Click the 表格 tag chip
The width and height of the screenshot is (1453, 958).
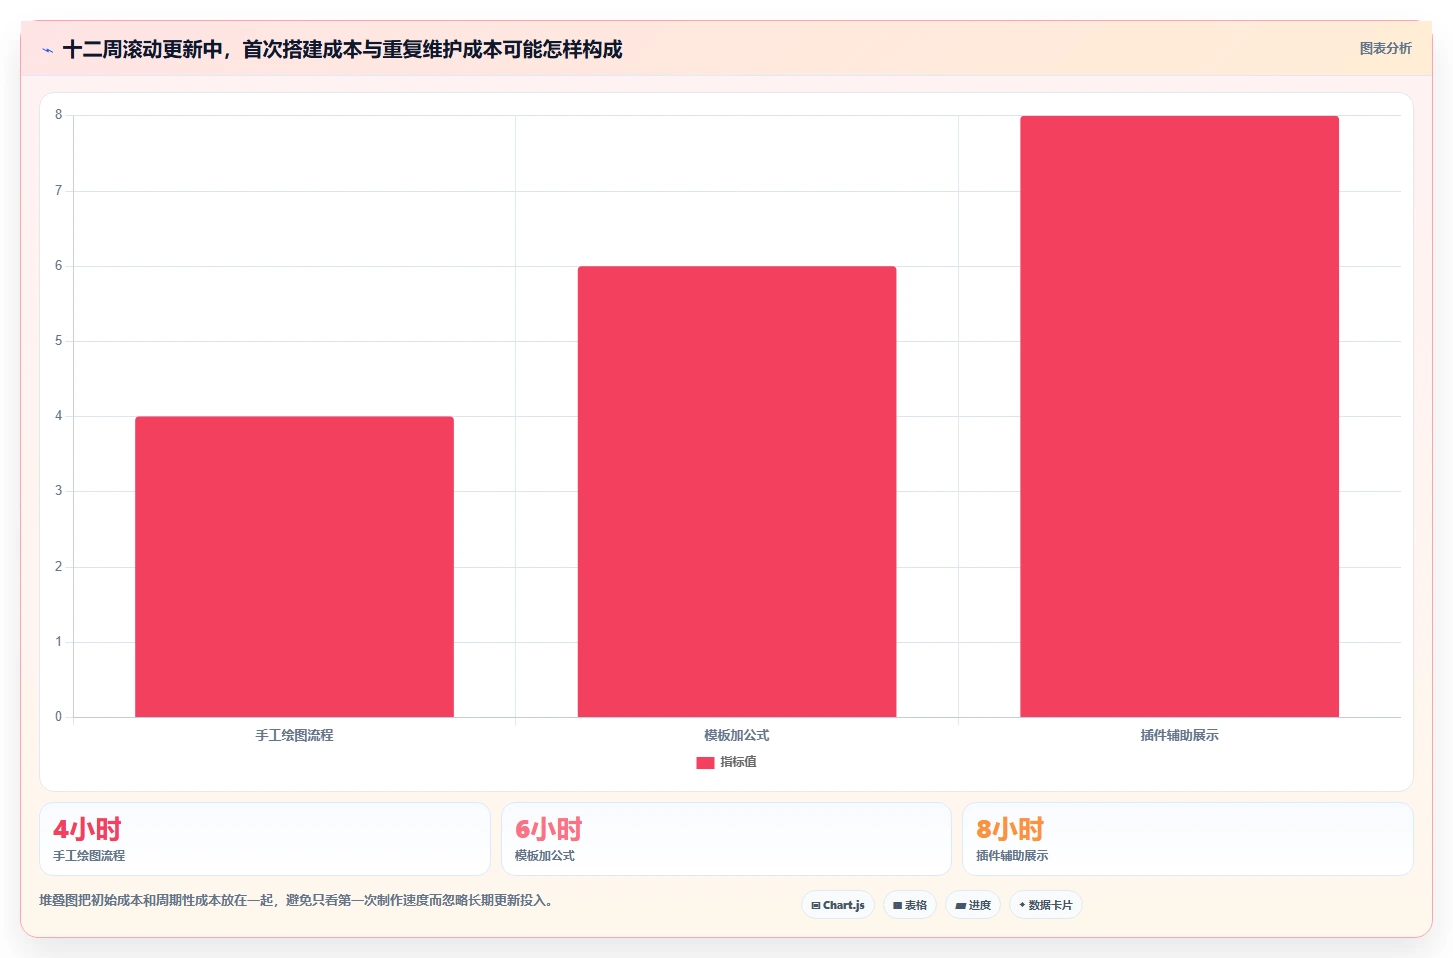coord(910,905)
